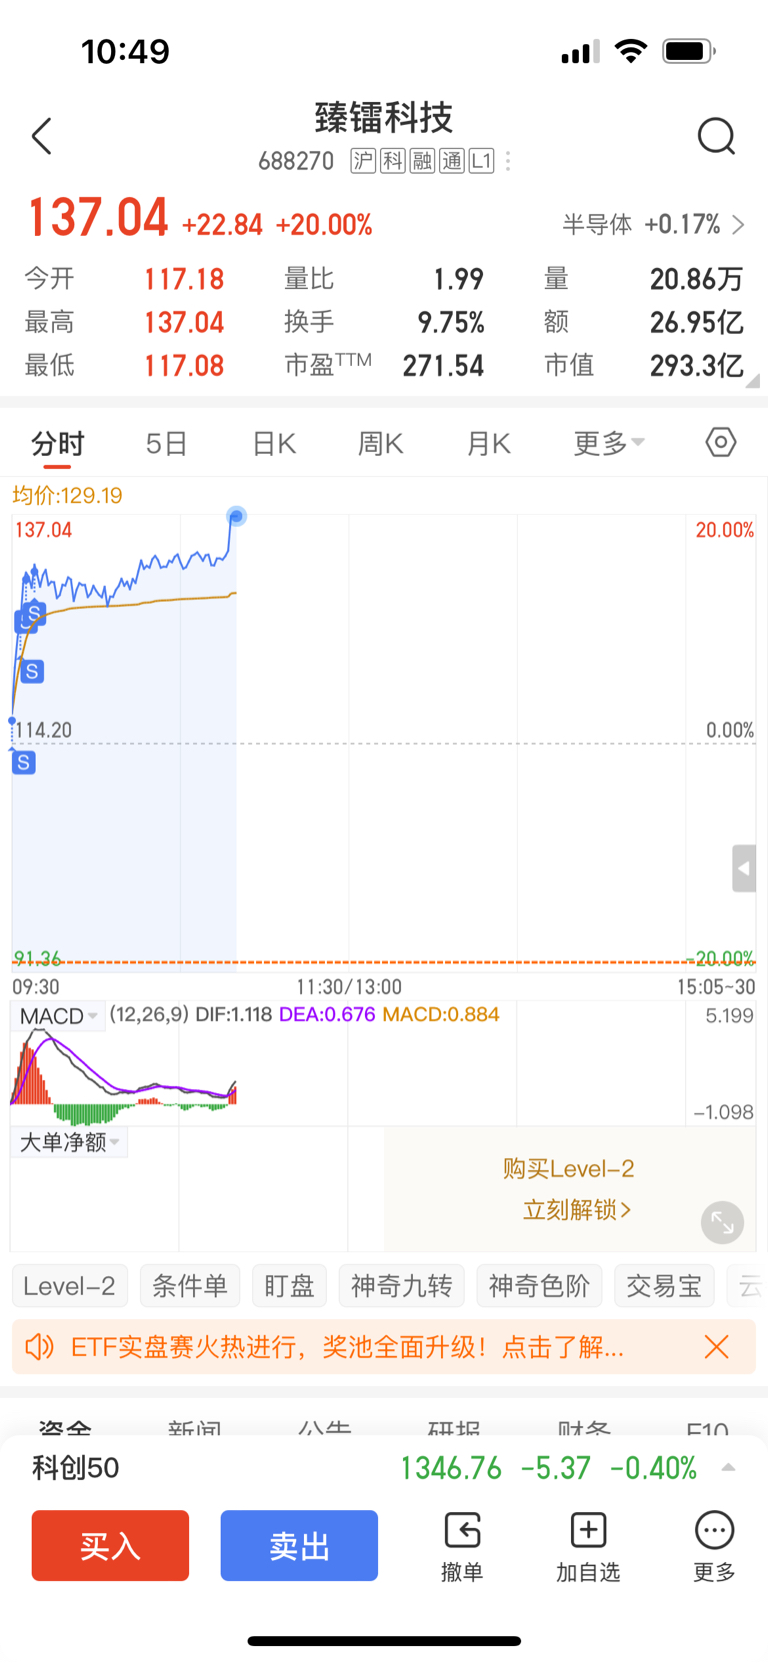Tap vertical dots beside stock tags
768x1663 pixels.
coord(508,161)
